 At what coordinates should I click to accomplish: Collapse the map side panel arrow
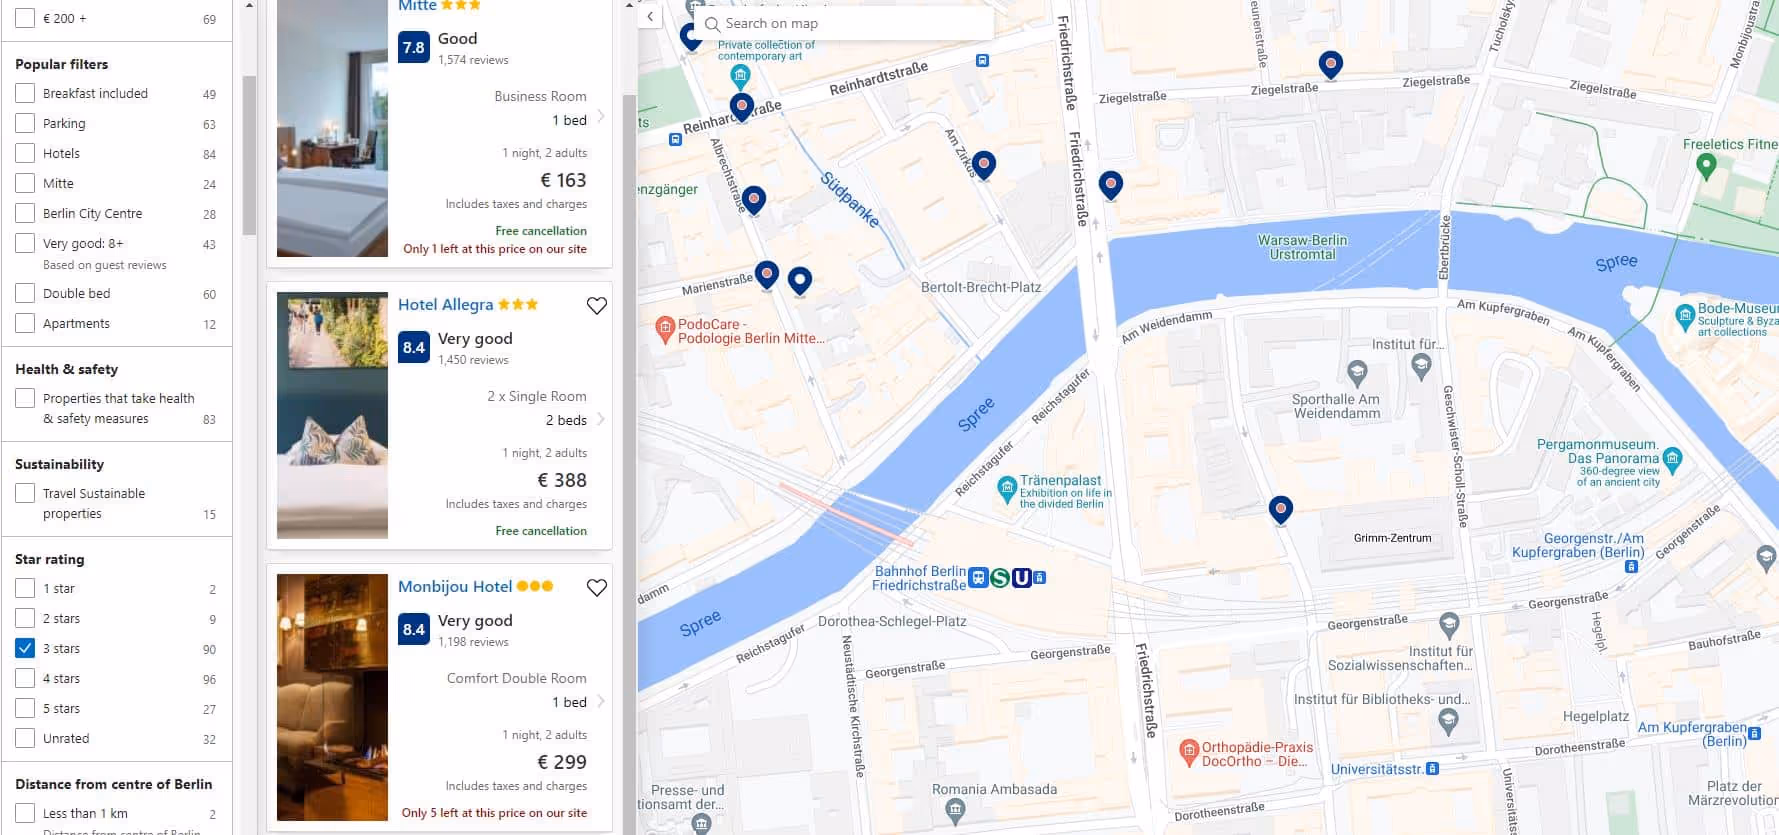(650, 16)
